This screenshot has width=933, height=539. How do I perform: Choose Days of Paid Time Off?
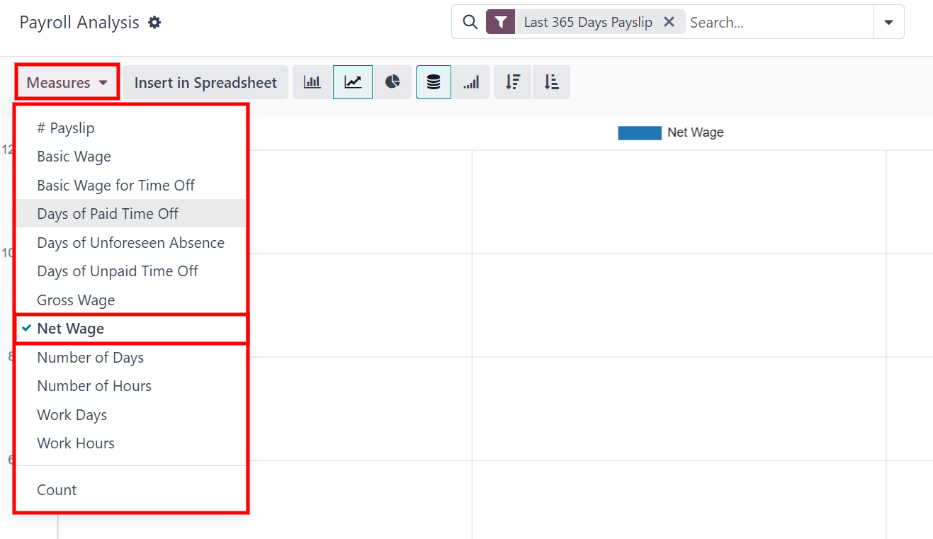(x=108, y=214)
